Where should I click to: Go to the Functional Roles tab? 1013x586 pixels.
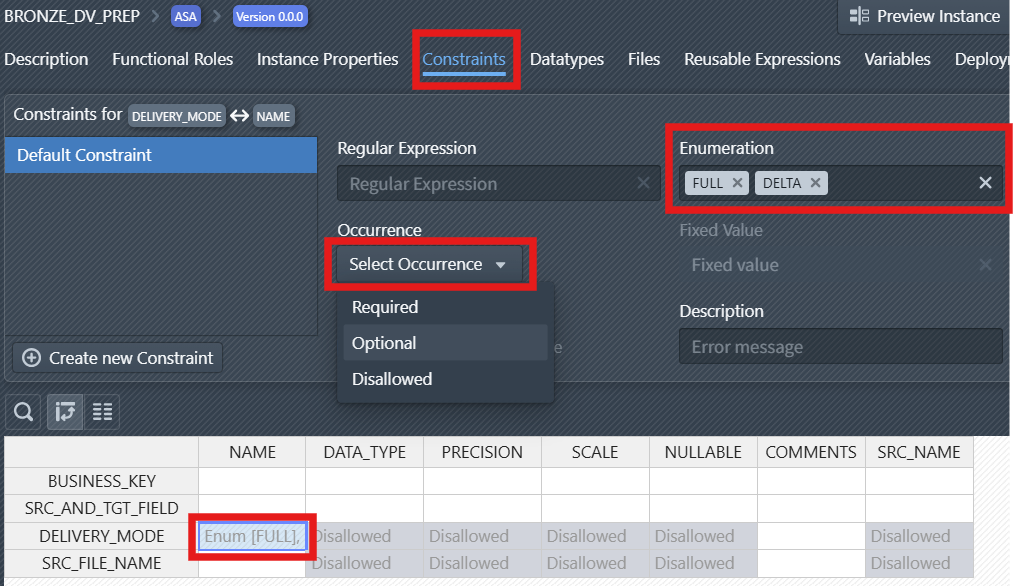click(172, 59)
